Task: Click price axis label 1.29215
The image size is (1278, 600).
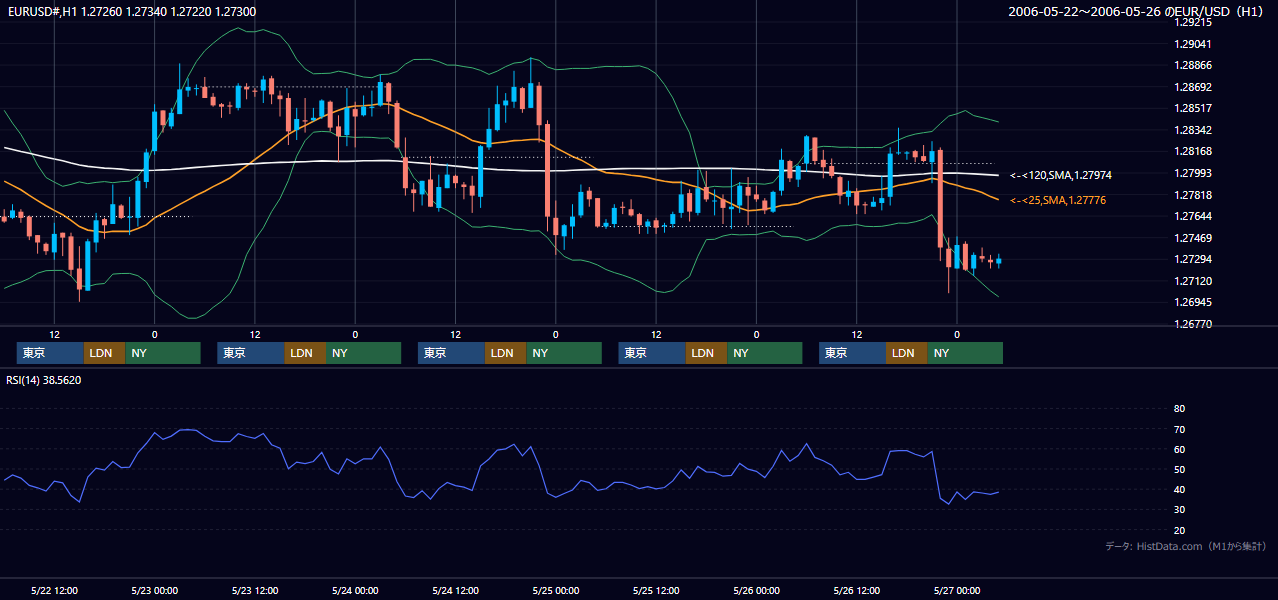Action: point(1192,22)
